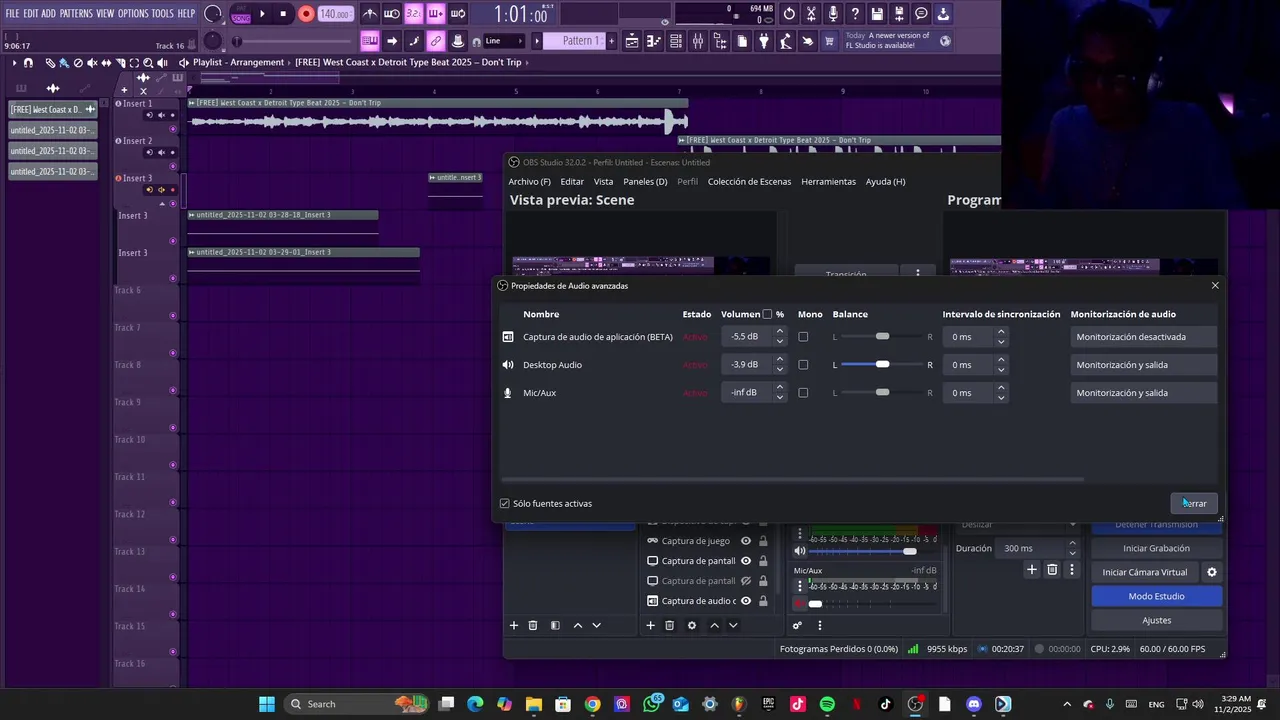
Task: Click Mic/Aux sync offset 0 ms field
Action: pyautogui.click(x=968, y=393)
